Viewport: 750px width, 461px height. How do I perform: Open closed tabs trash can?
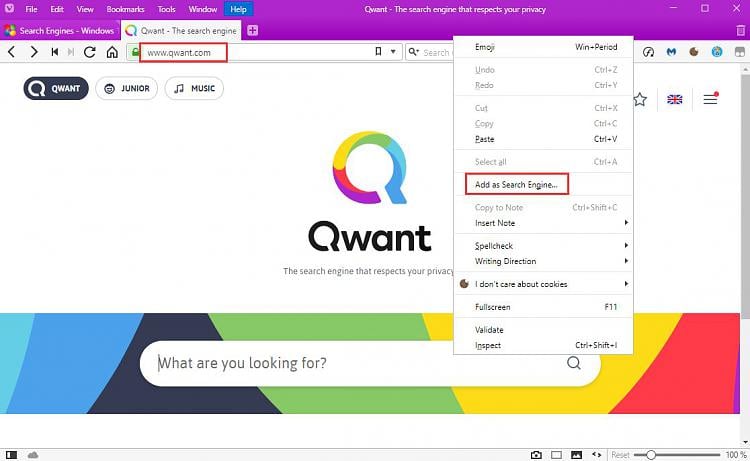click(x=740, y=31)
